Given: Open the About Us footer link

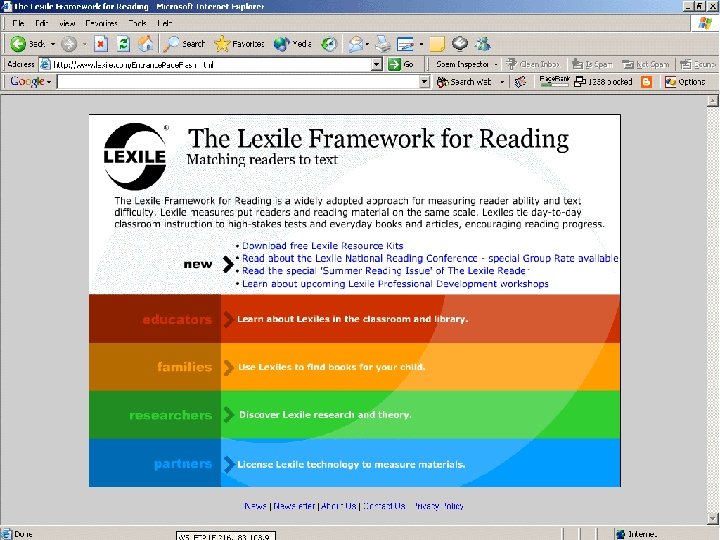Looking at the screenshot, I should 338,506.
